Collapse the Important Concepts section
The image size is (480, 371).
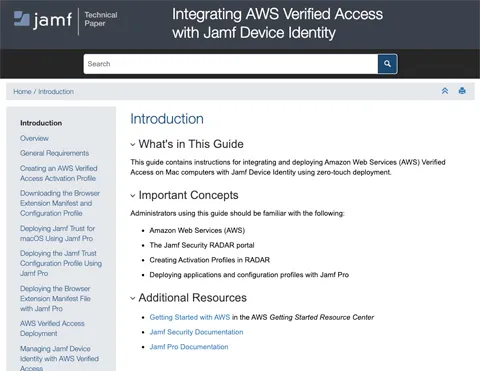133,196
